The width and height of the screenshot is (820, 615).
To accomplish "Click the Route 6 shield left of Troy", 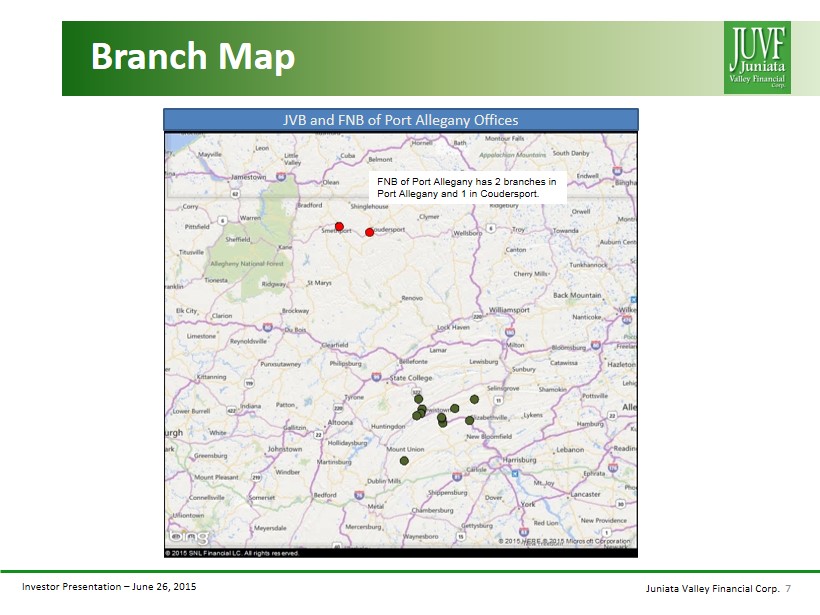I will 491,228.
